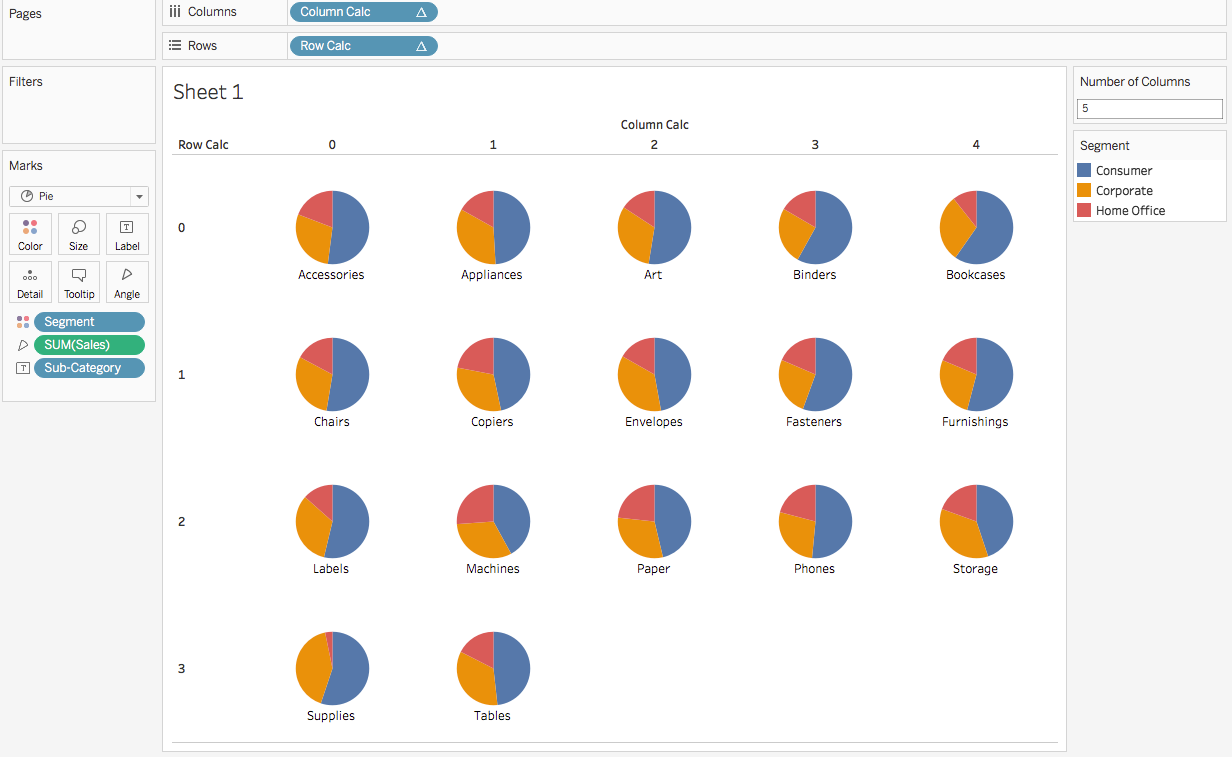Image resolution: width=1232 pixels, height=757 pixels.
Task: Open the Pie mark type dropdown
Action: pyautogui.click(x=79, y=196)
